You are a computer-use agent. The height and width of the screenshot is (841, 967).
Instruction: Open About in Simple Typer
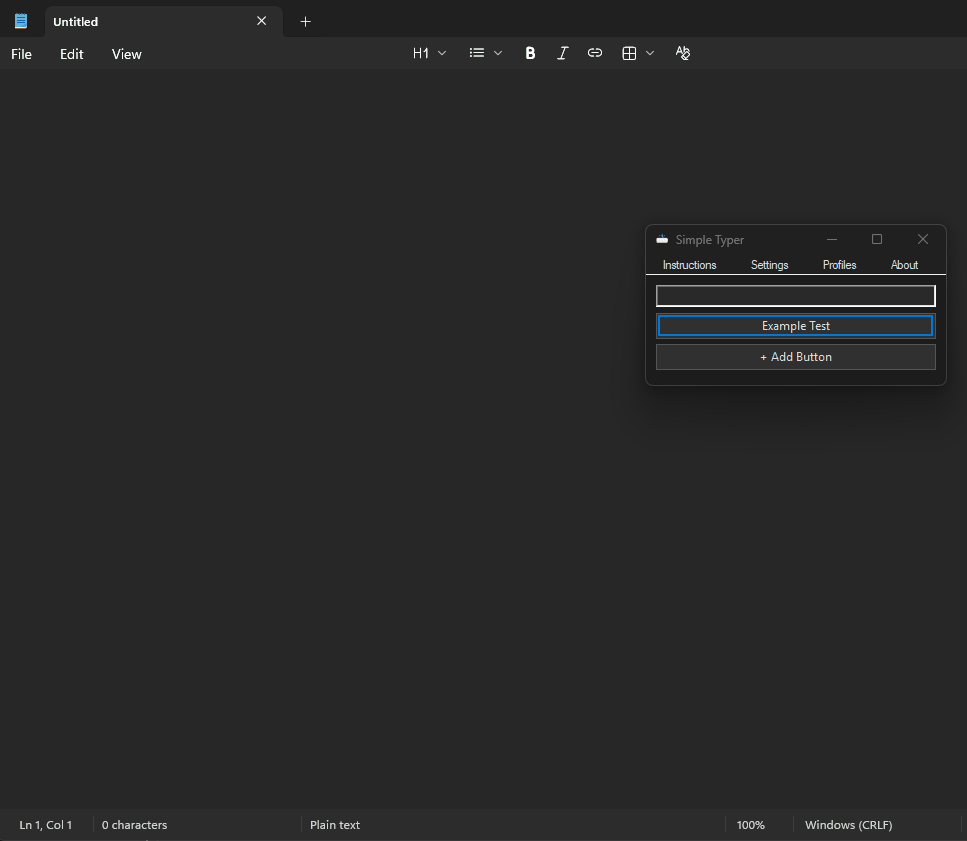click(x=904, y=265)
